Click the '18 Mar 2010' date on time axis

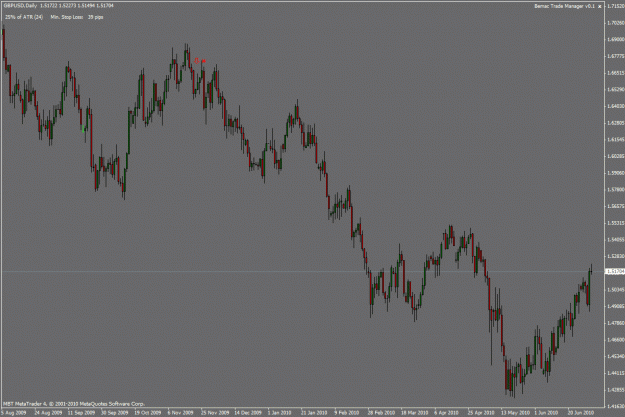[414, 413]
